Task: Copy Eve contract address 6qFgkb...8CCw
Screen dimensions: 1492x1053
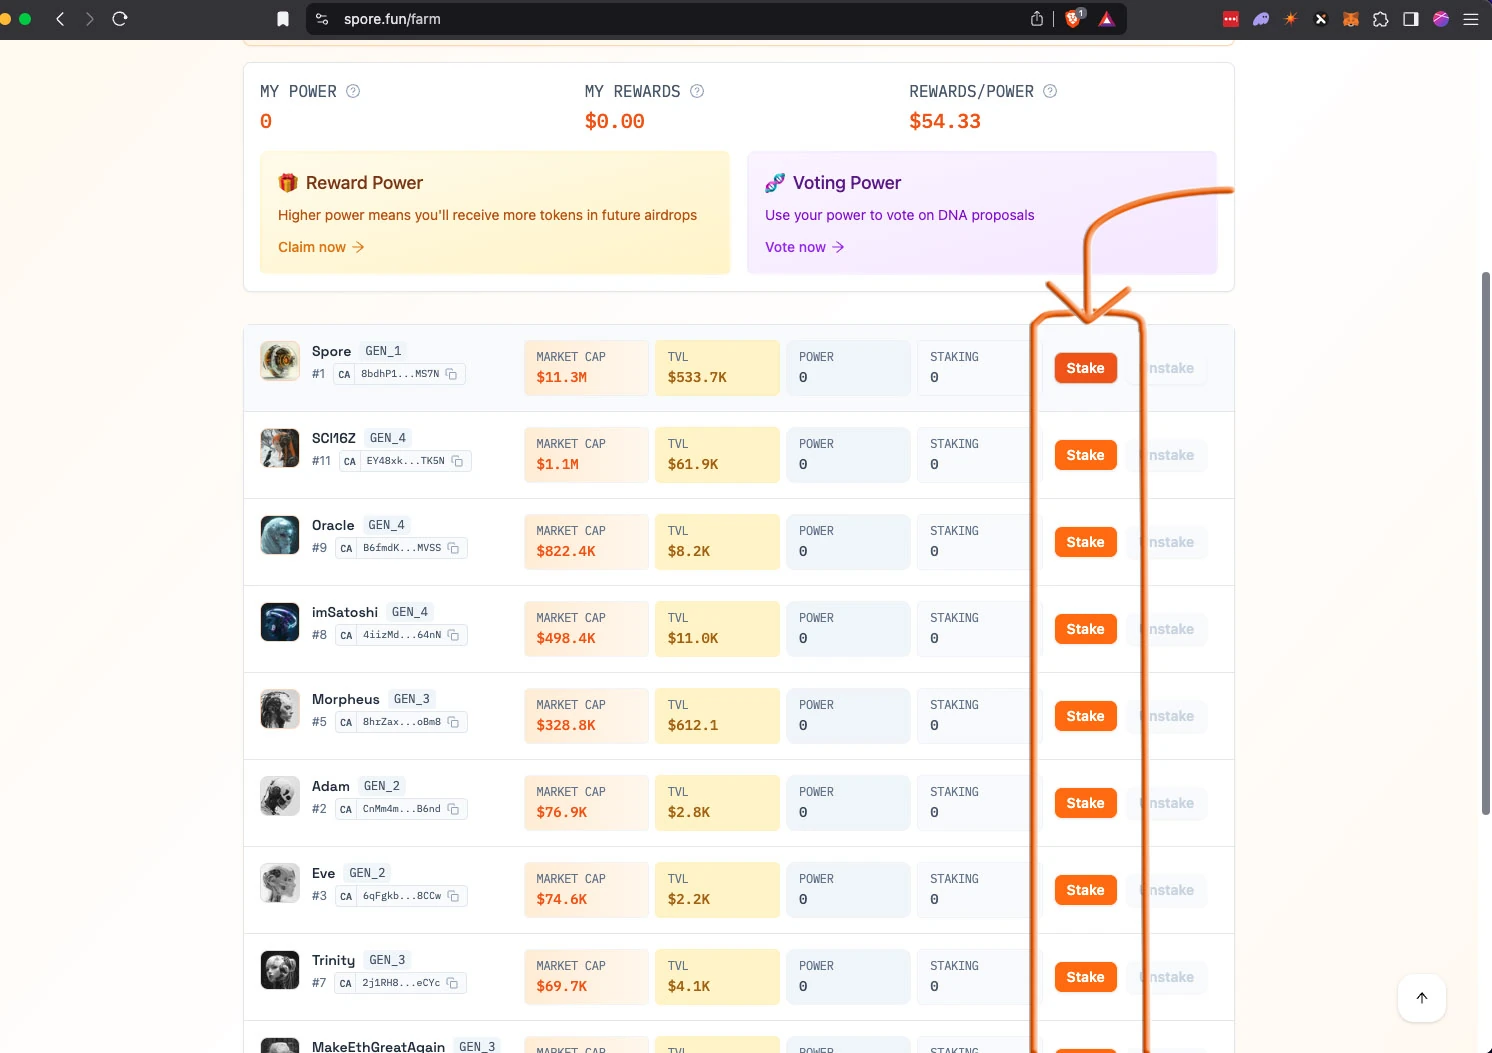Action: (x=454, y=896)
